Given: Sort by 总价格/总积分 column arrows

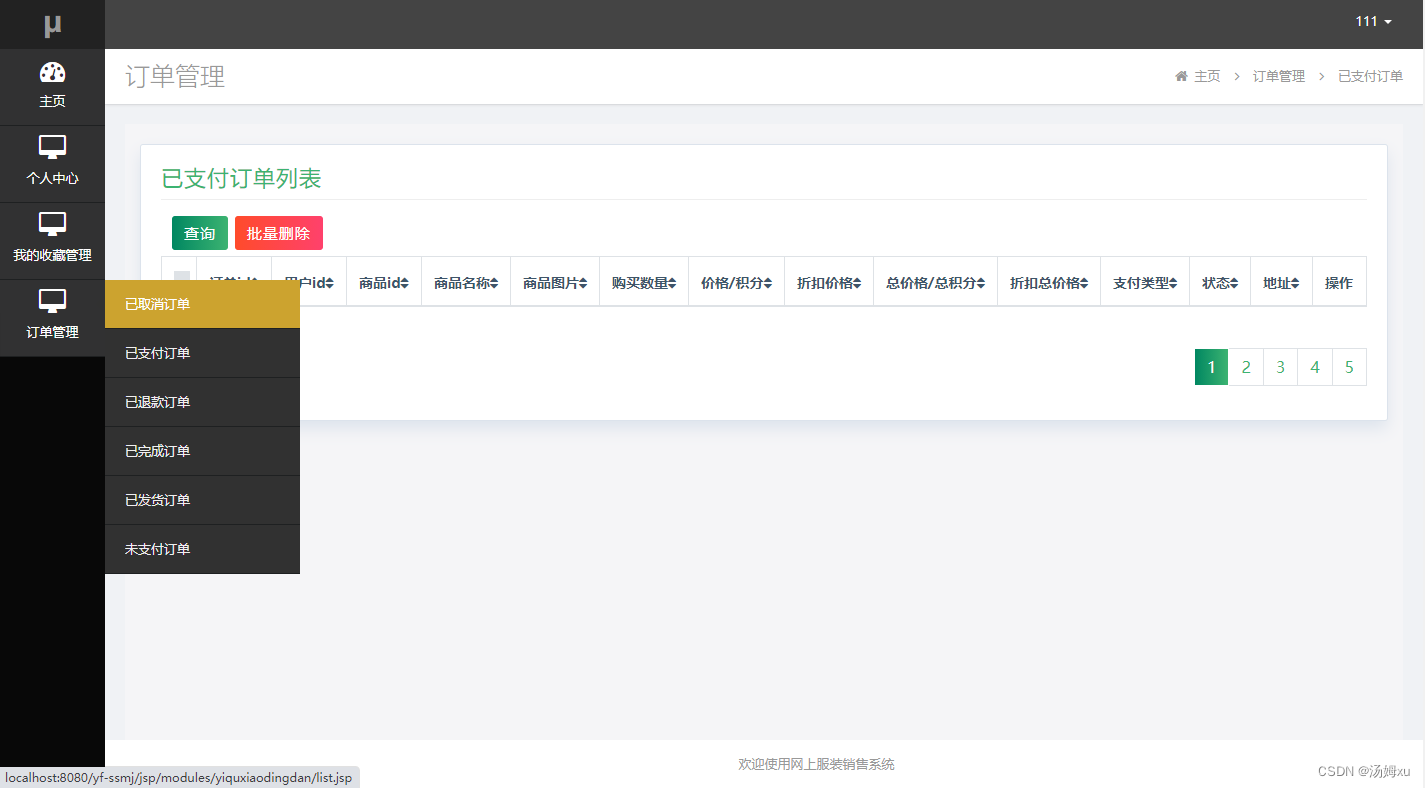Looking at the screenshot, I should (981, 284).
